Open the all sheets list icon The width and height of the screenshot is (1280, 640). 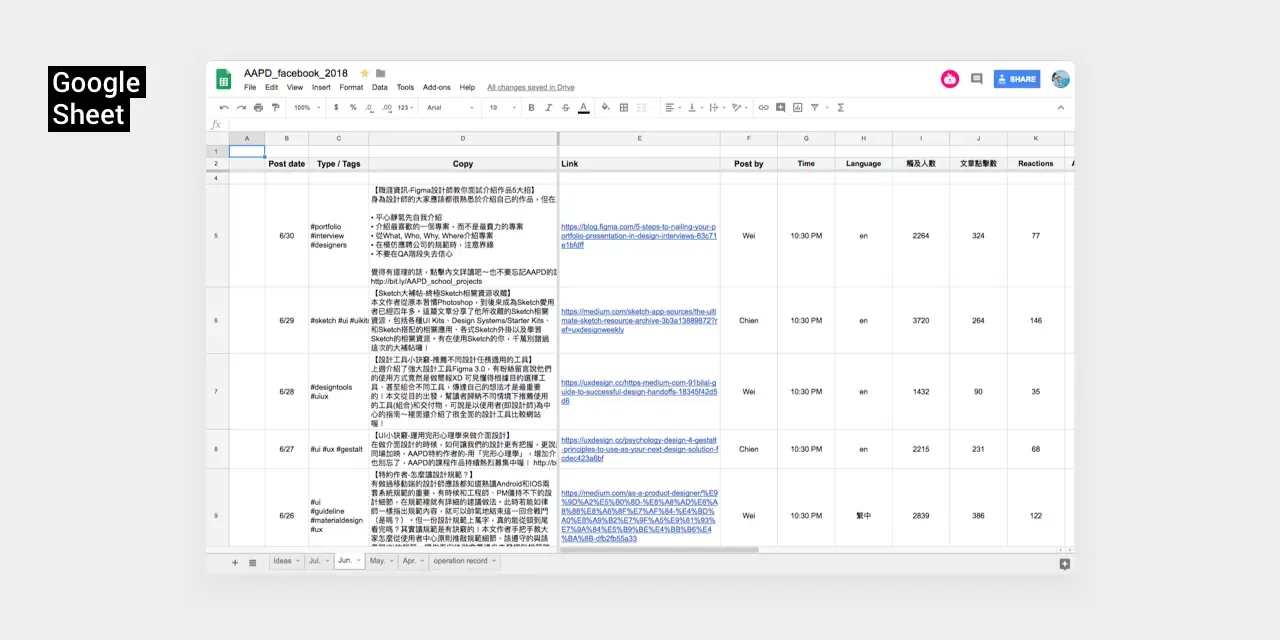(x=253, y=563)
